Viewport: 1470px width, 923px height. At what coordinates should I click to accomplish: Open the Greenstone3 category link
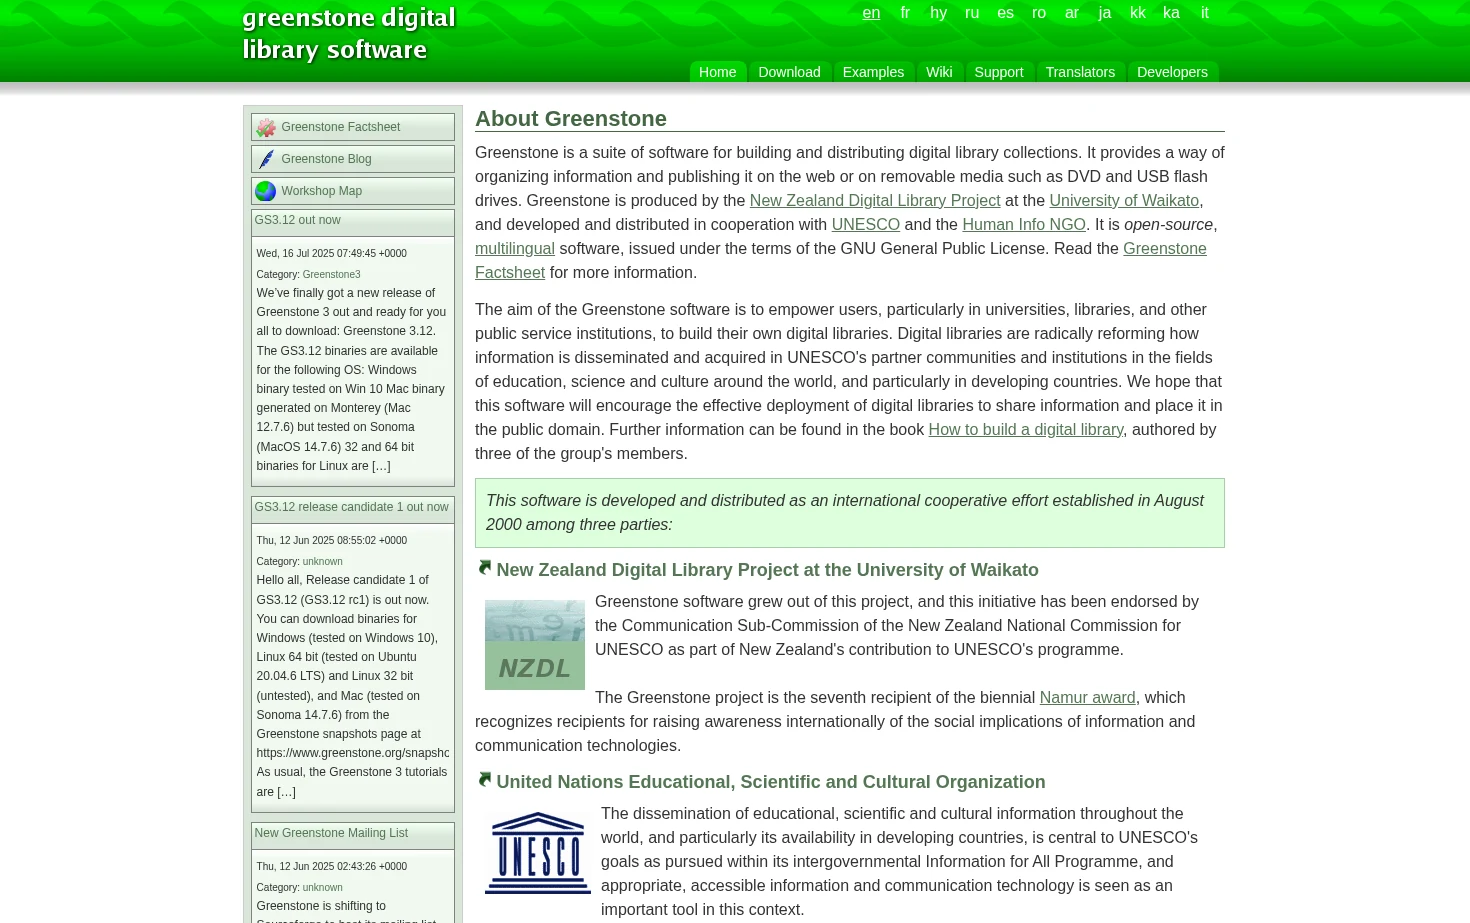pos(331,274)
